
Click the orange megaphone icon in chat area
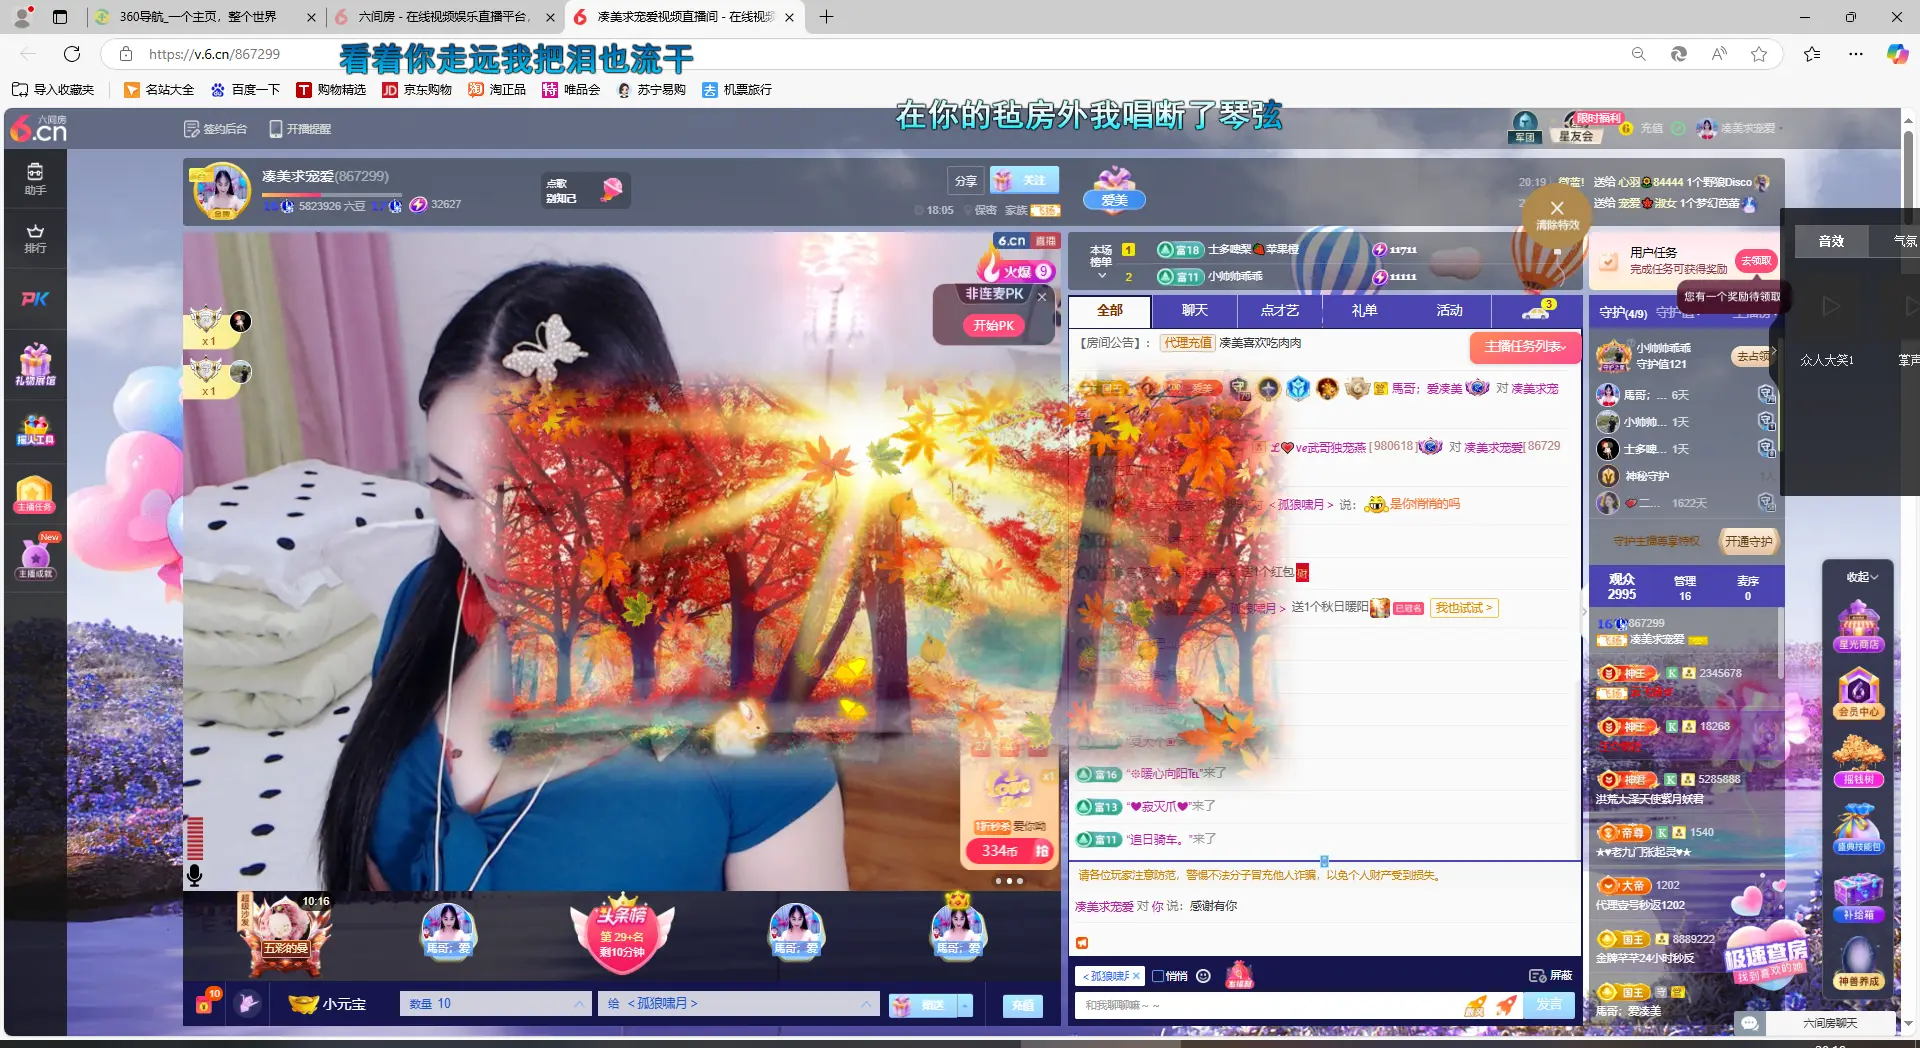point(1082,943)
